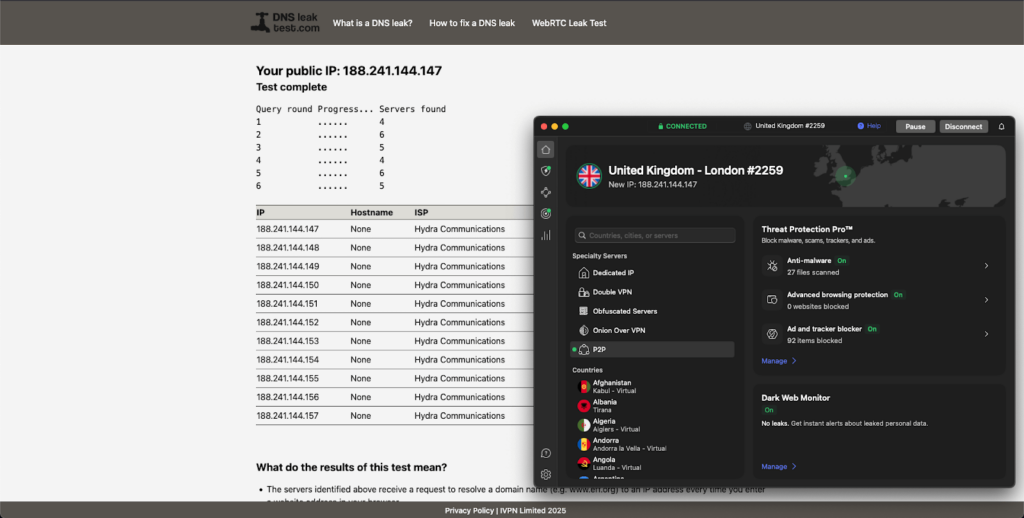Click the Angola flag icon
The height and width of the screenshot is (518, 1024).
tap(583, 464)
